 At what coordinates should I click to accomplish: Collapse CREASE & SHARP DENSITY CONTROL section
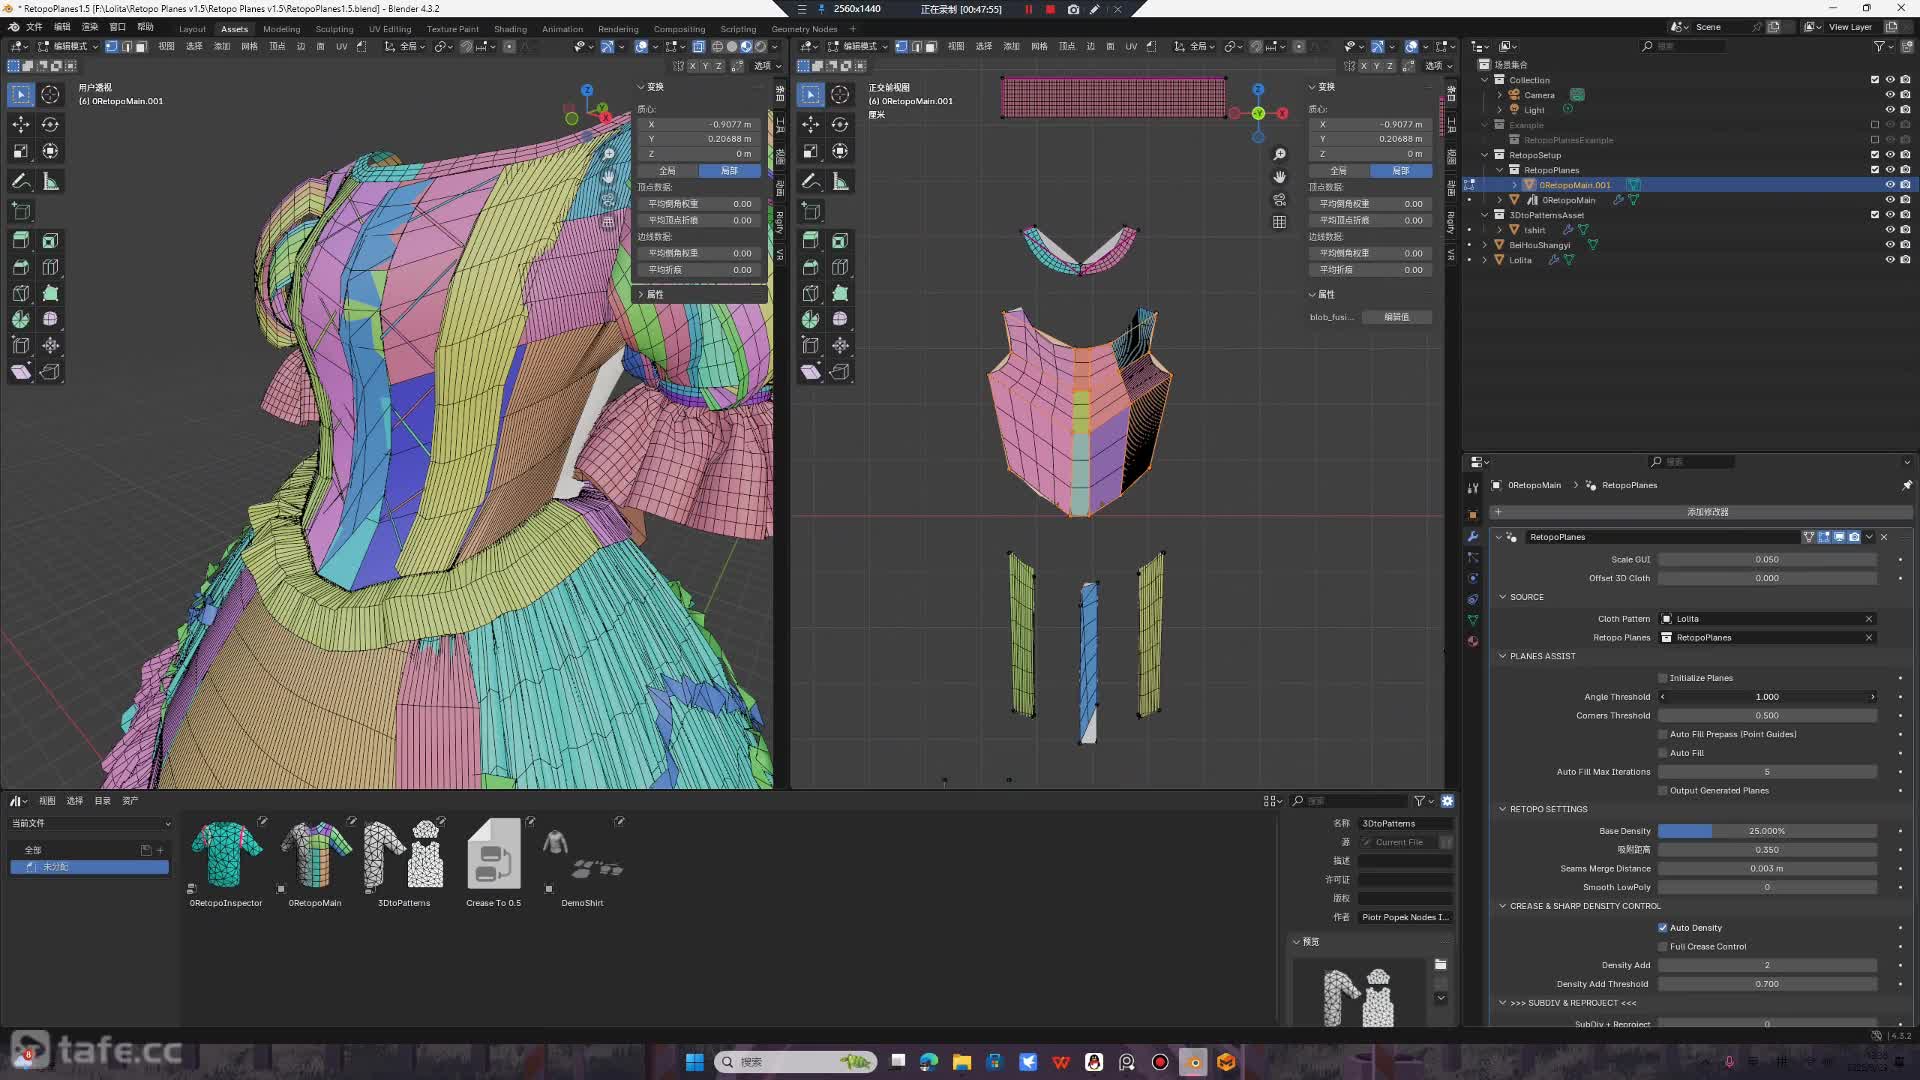click(x=1502, y=906)
